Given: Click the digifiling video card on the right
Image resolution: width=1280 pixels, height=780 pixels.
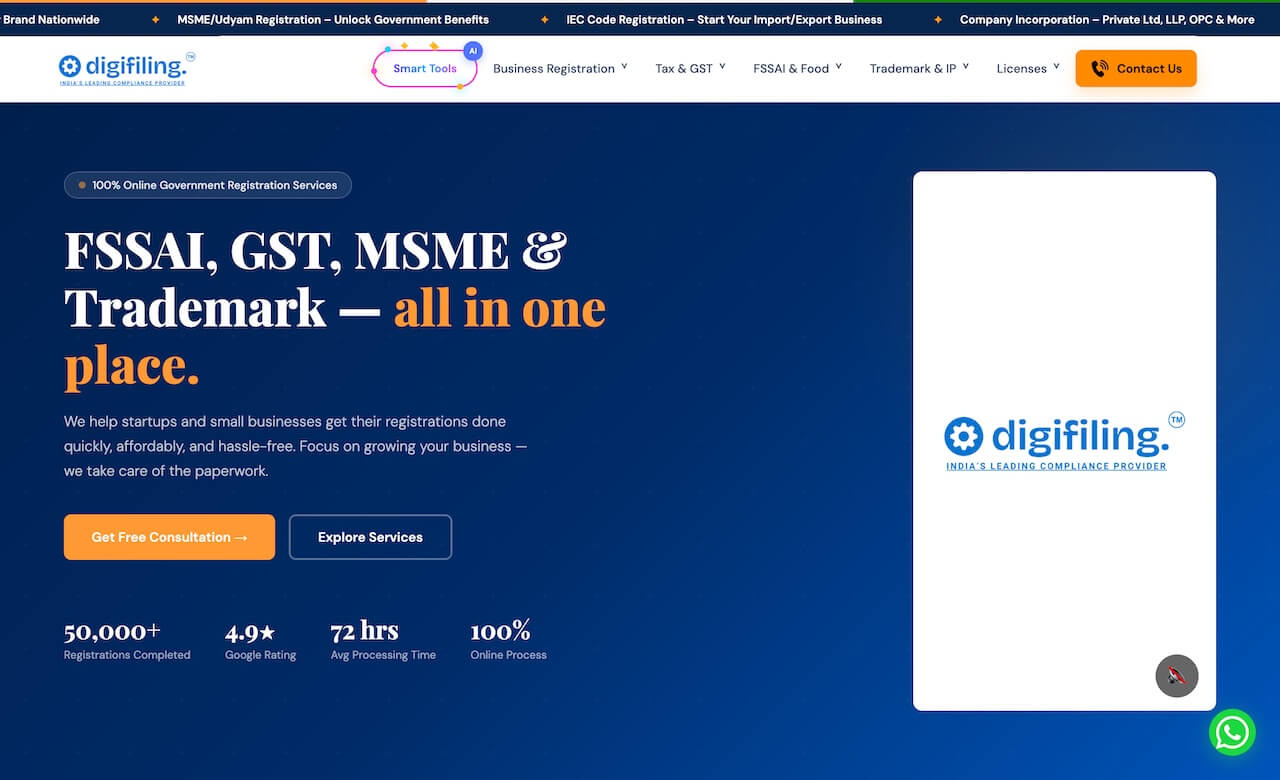Looking at the screenshot, I should (x=1064, y=441).
